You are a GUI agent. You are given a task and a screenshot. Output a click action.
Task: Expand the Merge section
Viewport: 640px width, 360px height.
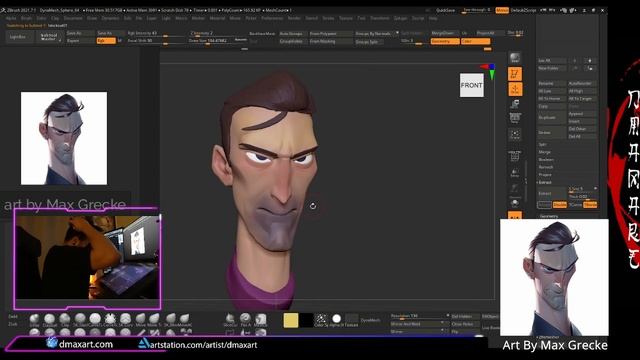click(545, 152)
